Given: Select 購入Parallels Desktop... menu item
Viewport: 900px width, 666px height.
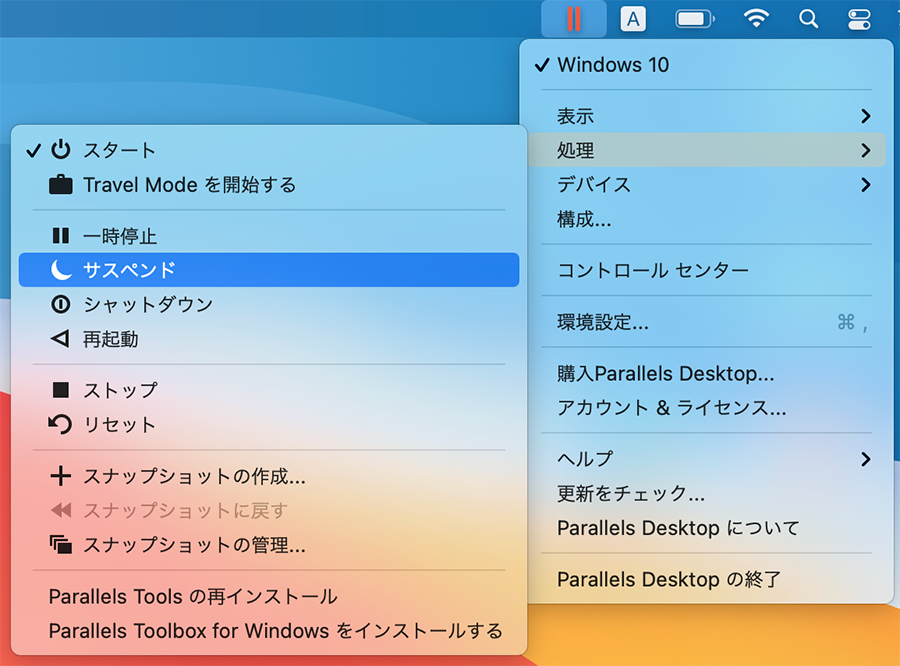Looking at the screenshot, I should (x=707, y=374).
